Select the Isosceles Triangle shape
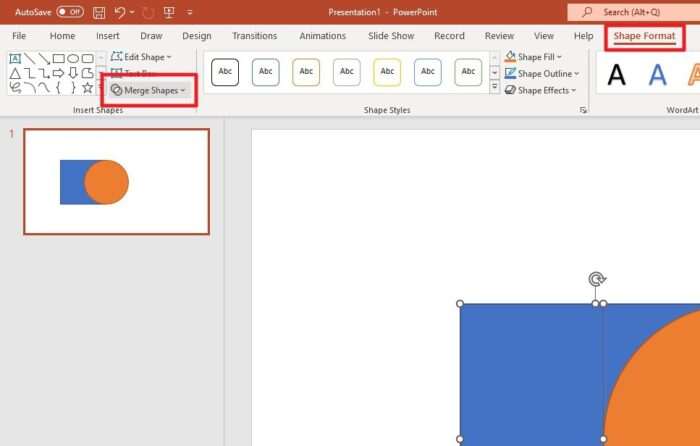 [15, 73]
